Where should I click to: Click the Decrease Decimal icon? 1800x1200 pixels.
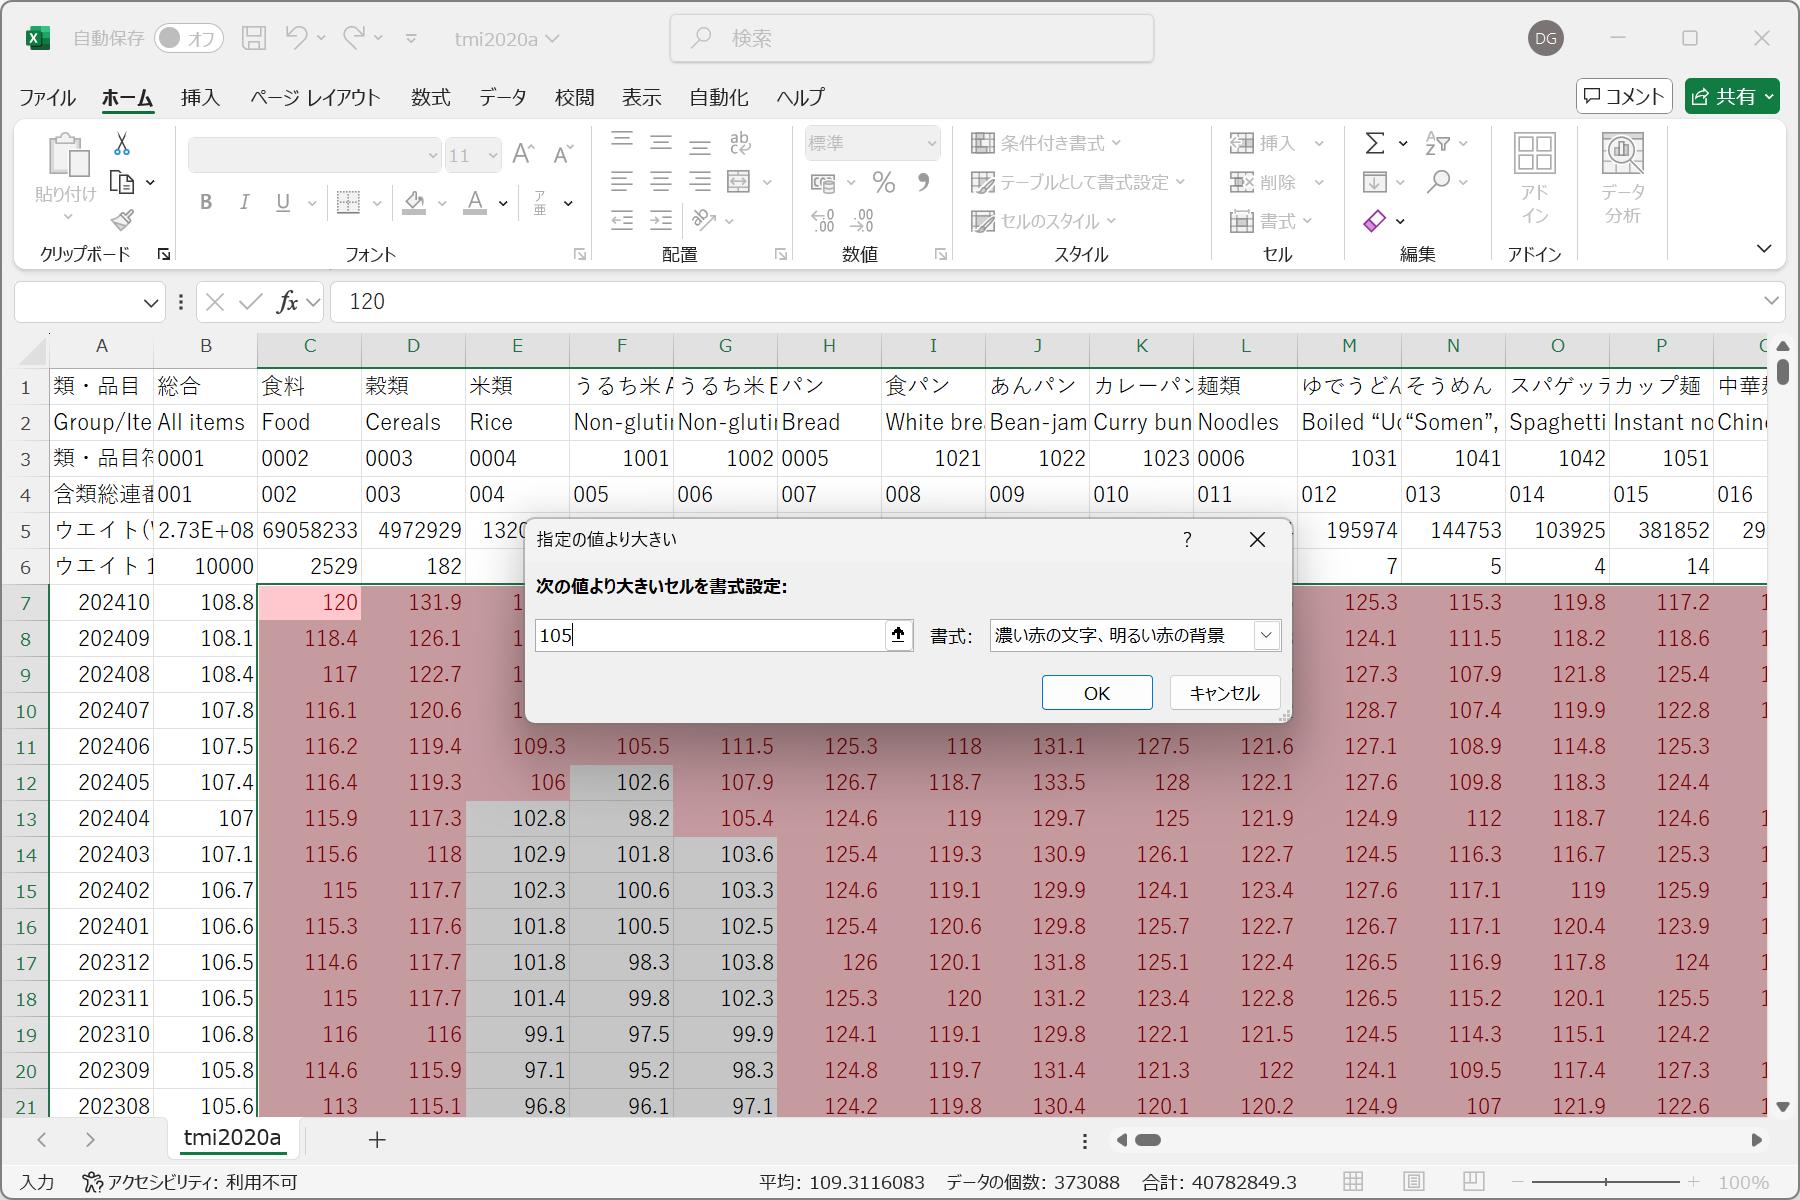(863, 220)
